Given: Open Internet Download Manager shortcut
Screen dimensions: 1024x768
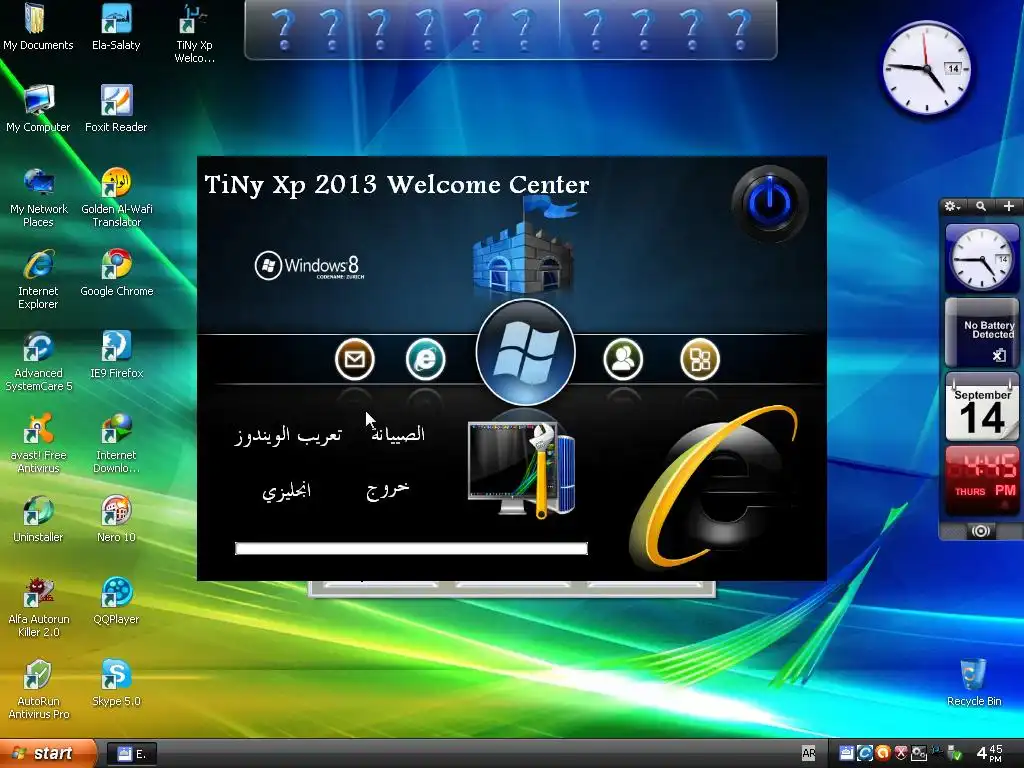Looking at the screenshot, I should click(116, 444).
